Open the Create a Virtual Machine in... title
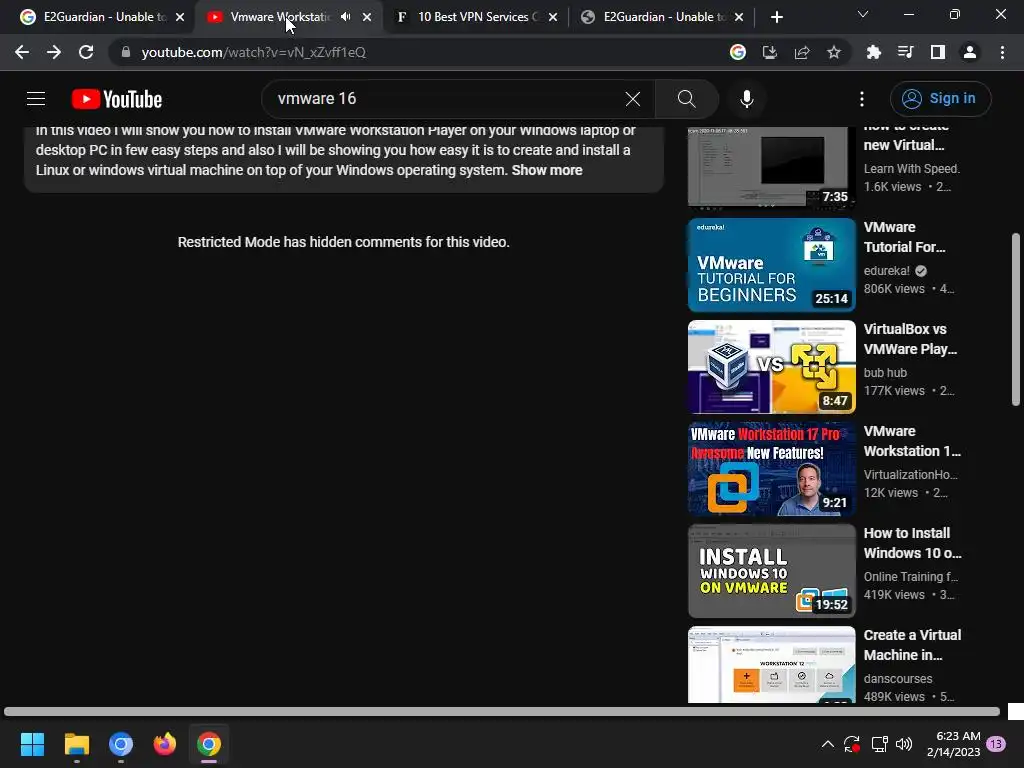The width and height of the screenshot is (1024, 768). pyautogui.click(x=912, y=645)
